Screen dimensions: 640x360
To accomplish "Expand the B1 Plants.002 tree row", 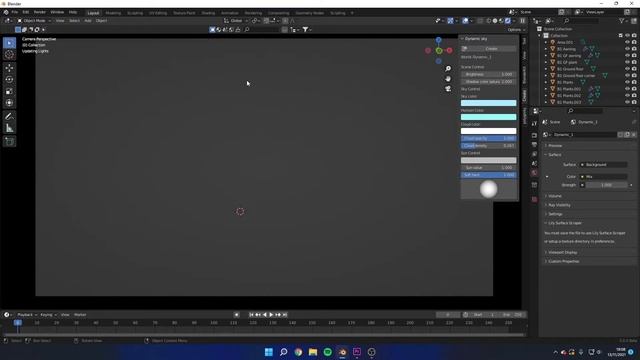I will (x=546, y=96).
